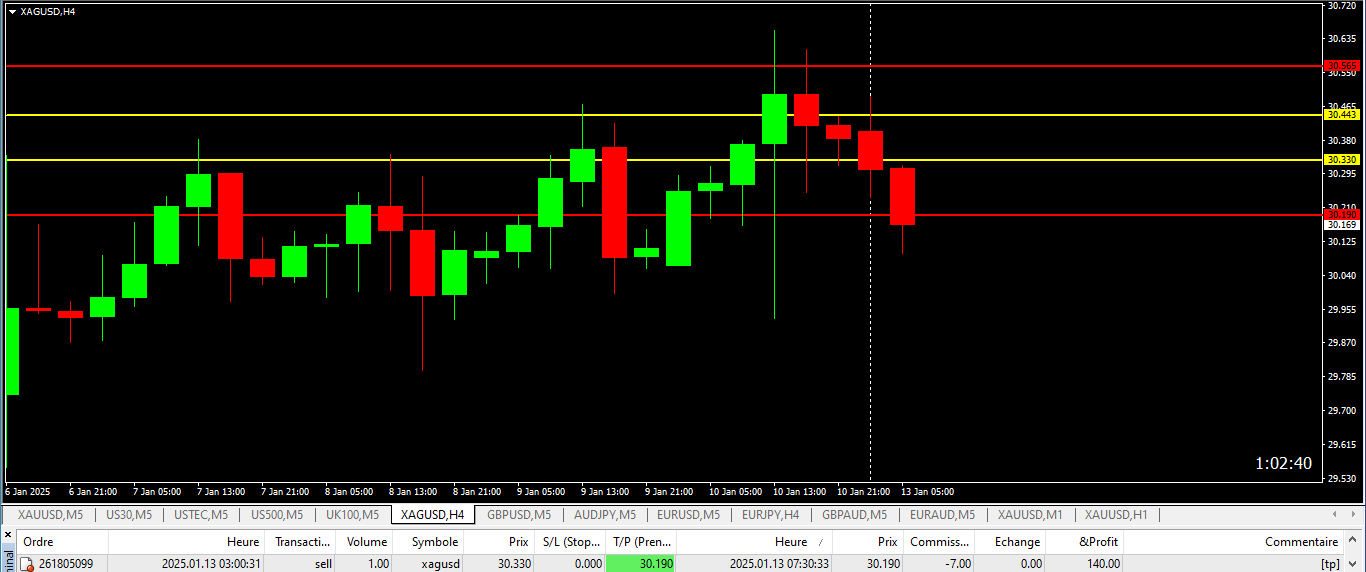This screenshot has width=1366, height=572.
Task: Sort by the first Prix column header
Action: click(x=498, y=542)
